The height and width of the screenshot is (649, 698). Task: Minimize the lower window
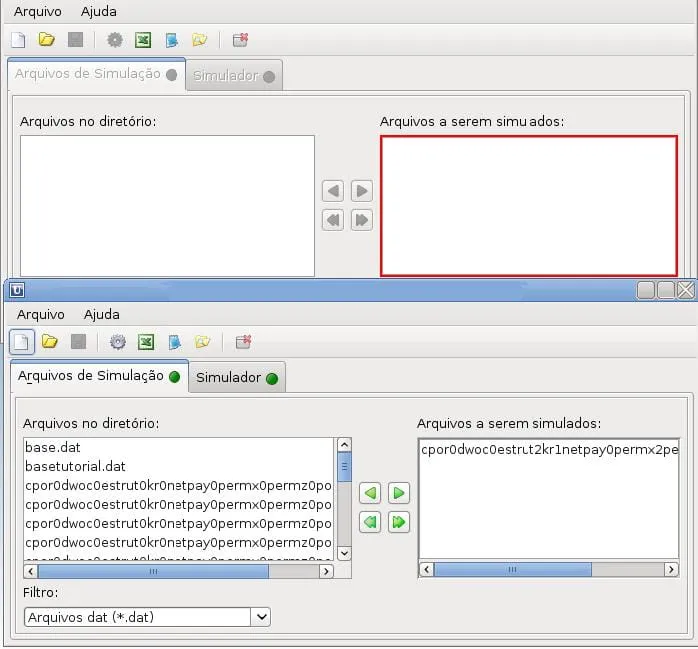646,290
